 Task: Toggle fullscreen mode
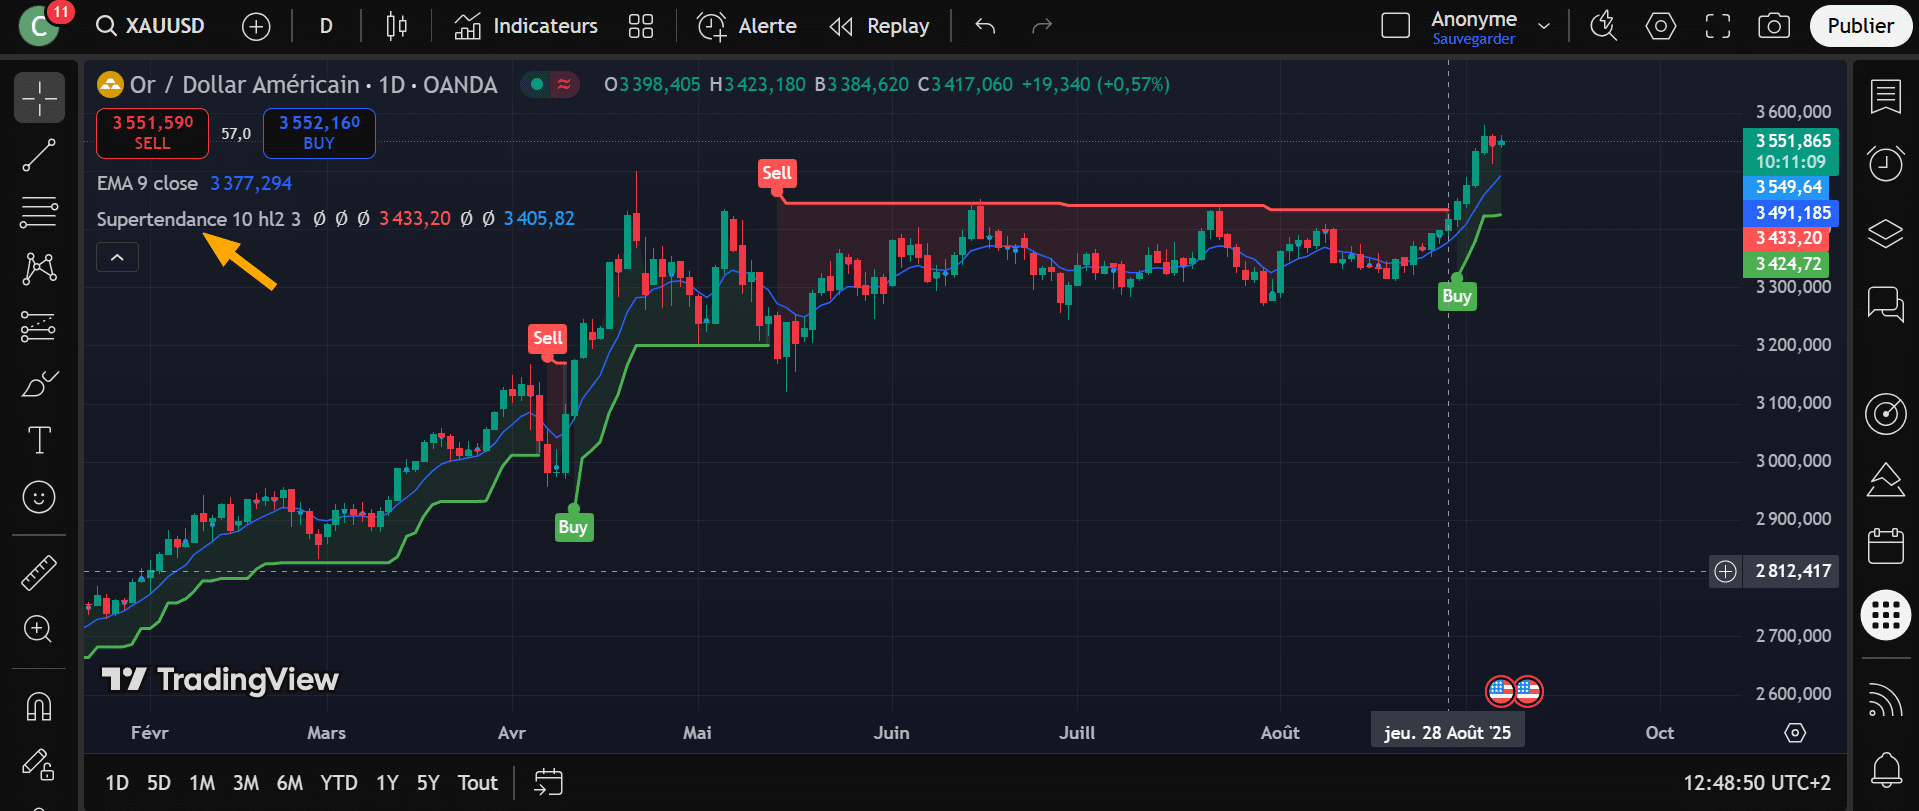click(1717, 26)
